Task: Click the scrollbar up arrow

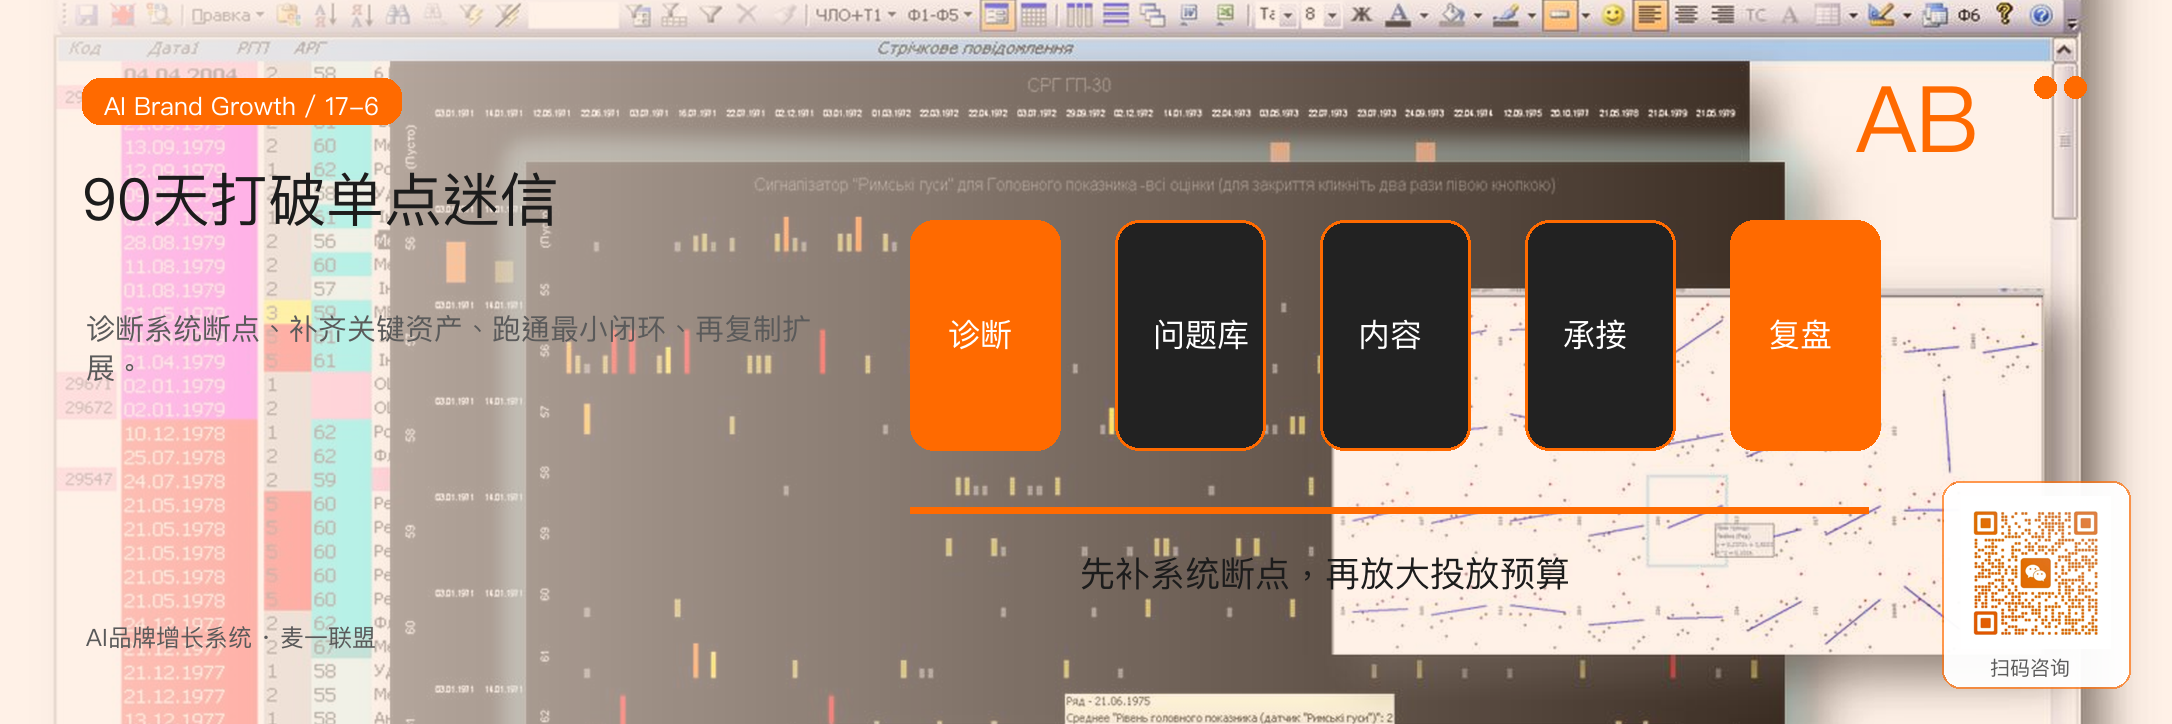Action: pyautogui.click(x=2064, y=49)
